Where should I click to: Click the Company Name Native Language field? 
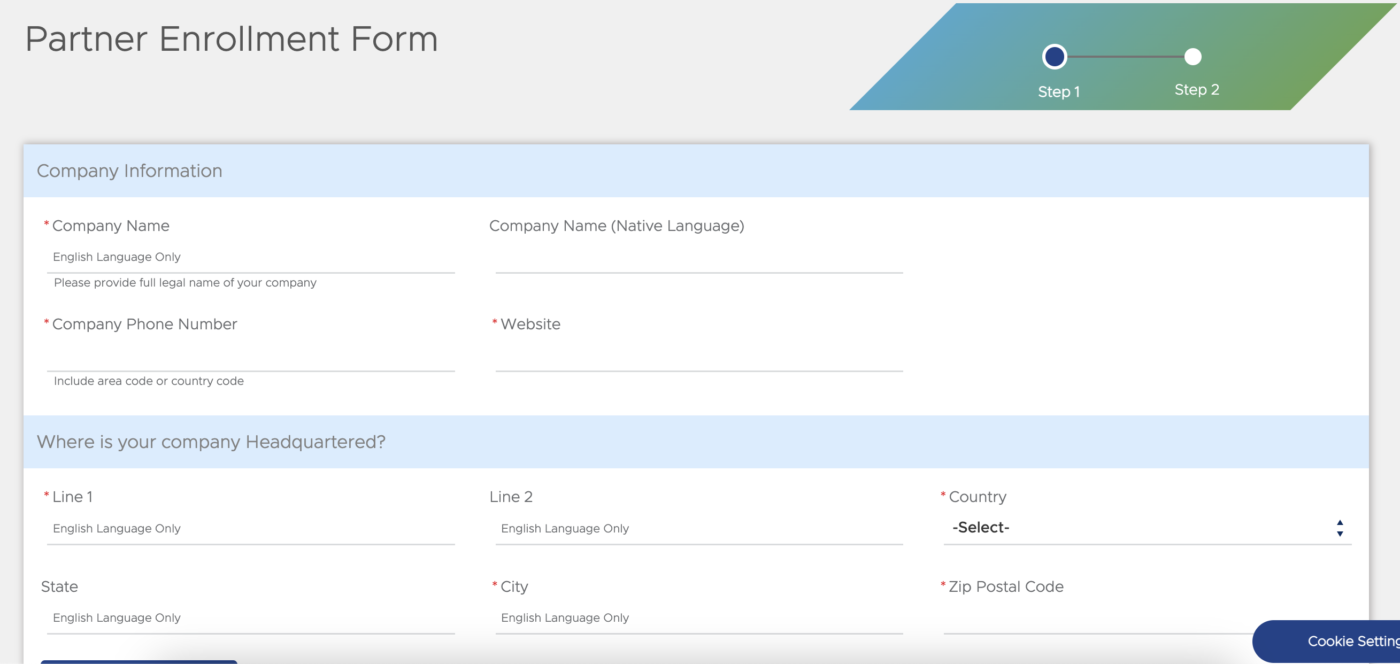700,258
